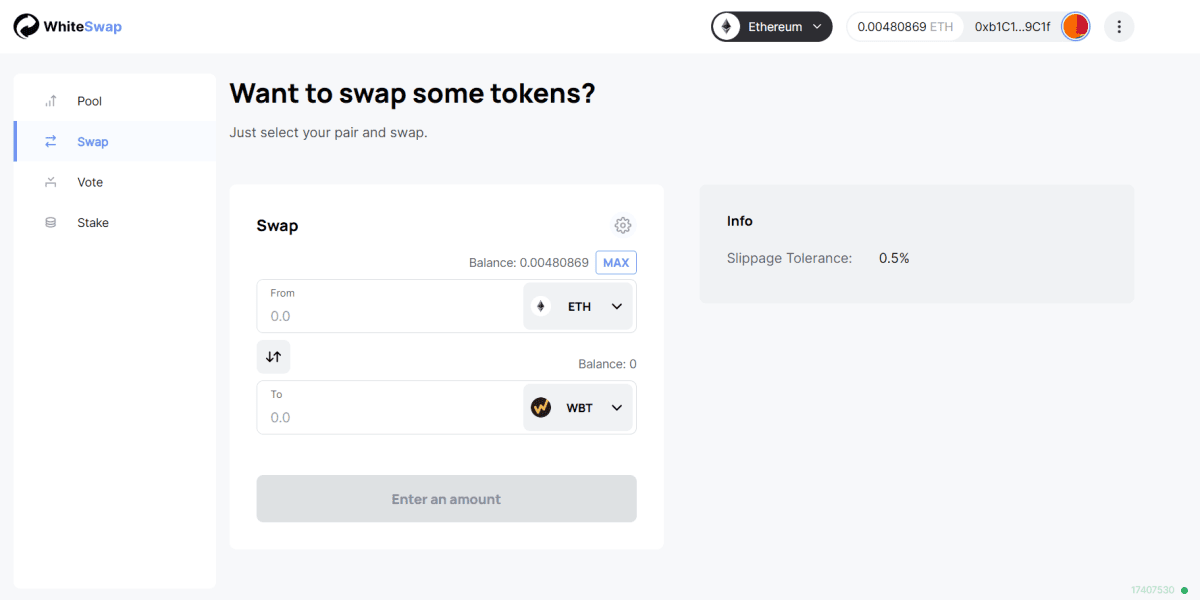
Task: Click the wallet address 0xb1C1...9C1f
Action: click(x=1012, y=26)
